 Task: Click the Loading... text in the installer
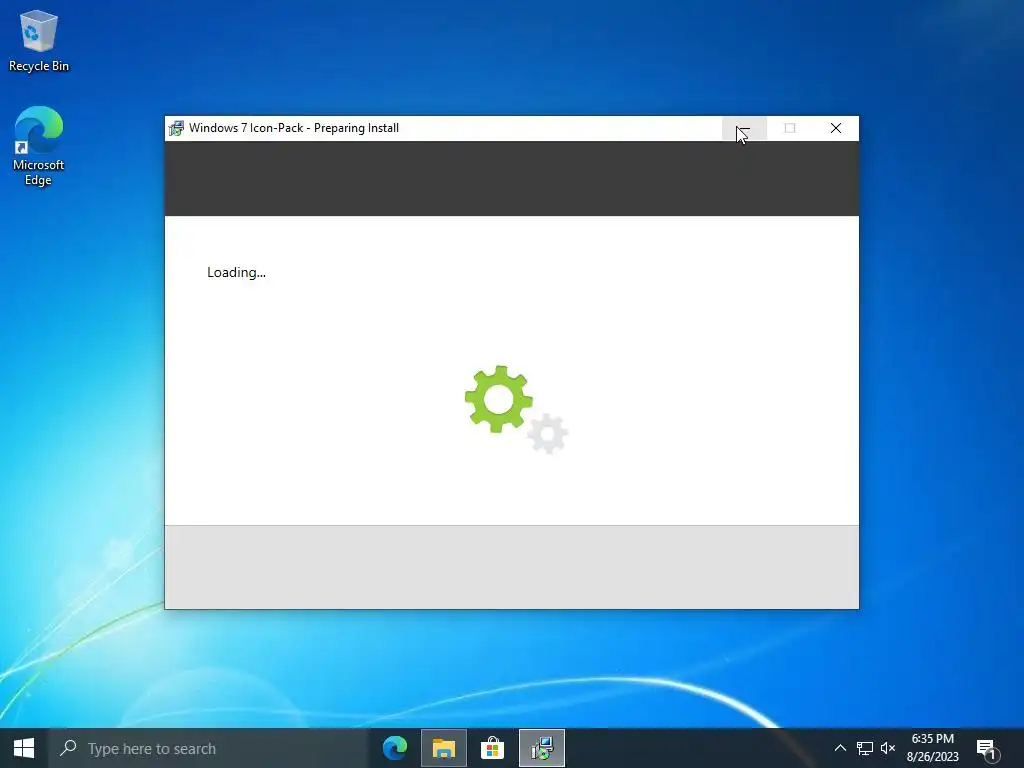tap(236, 272)
